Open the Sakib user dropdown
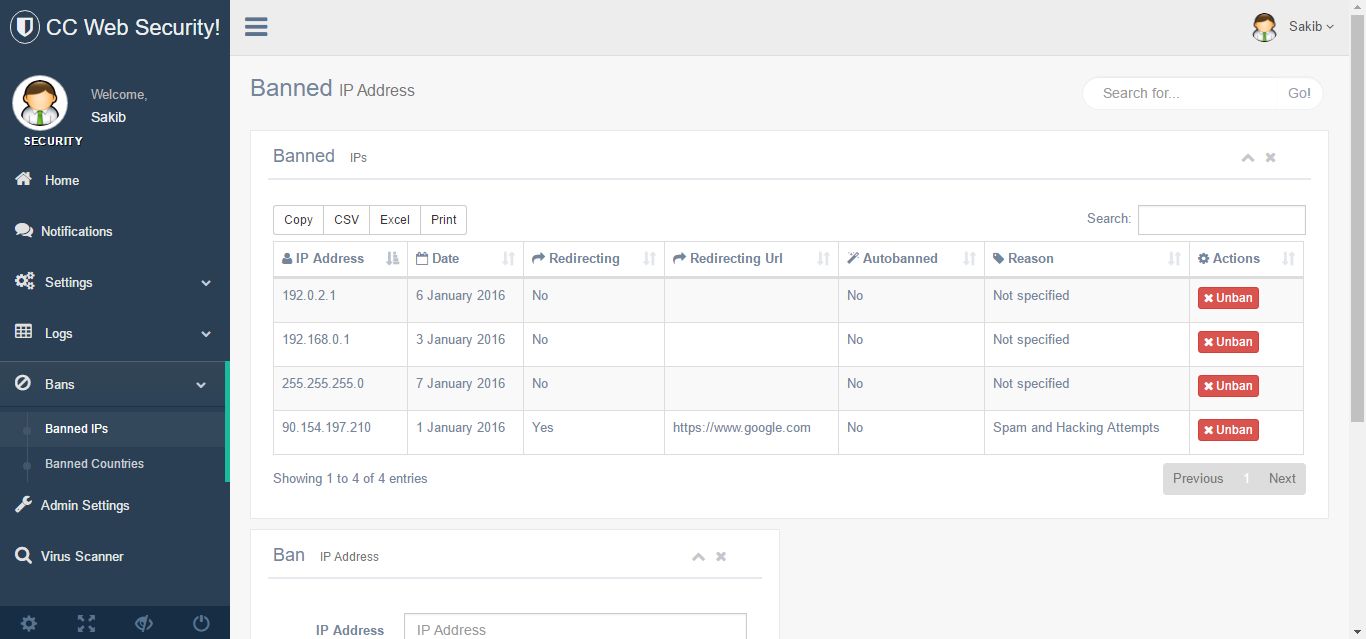The width and height of the screenshot is (1366, 639). pos(1294,27)
